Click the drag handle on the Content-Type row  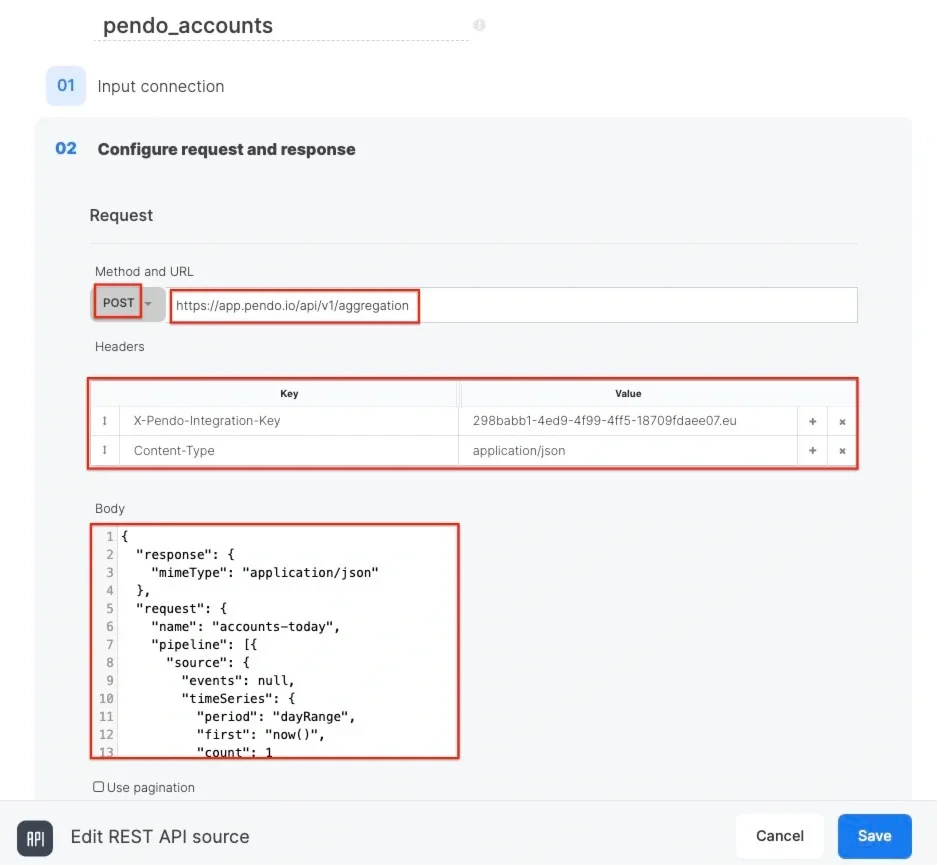(x=104, y=450)
